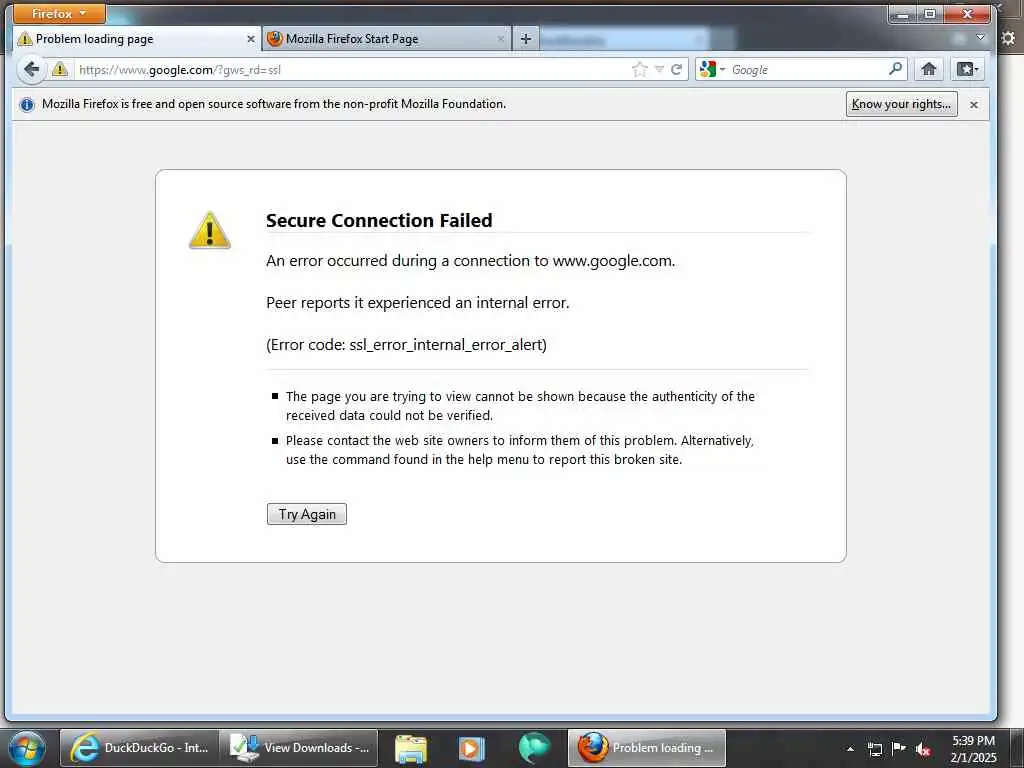Maximize the Firefox window
Image resolution: width=1024 pixels, height=768 pixels.
(930, 14)
